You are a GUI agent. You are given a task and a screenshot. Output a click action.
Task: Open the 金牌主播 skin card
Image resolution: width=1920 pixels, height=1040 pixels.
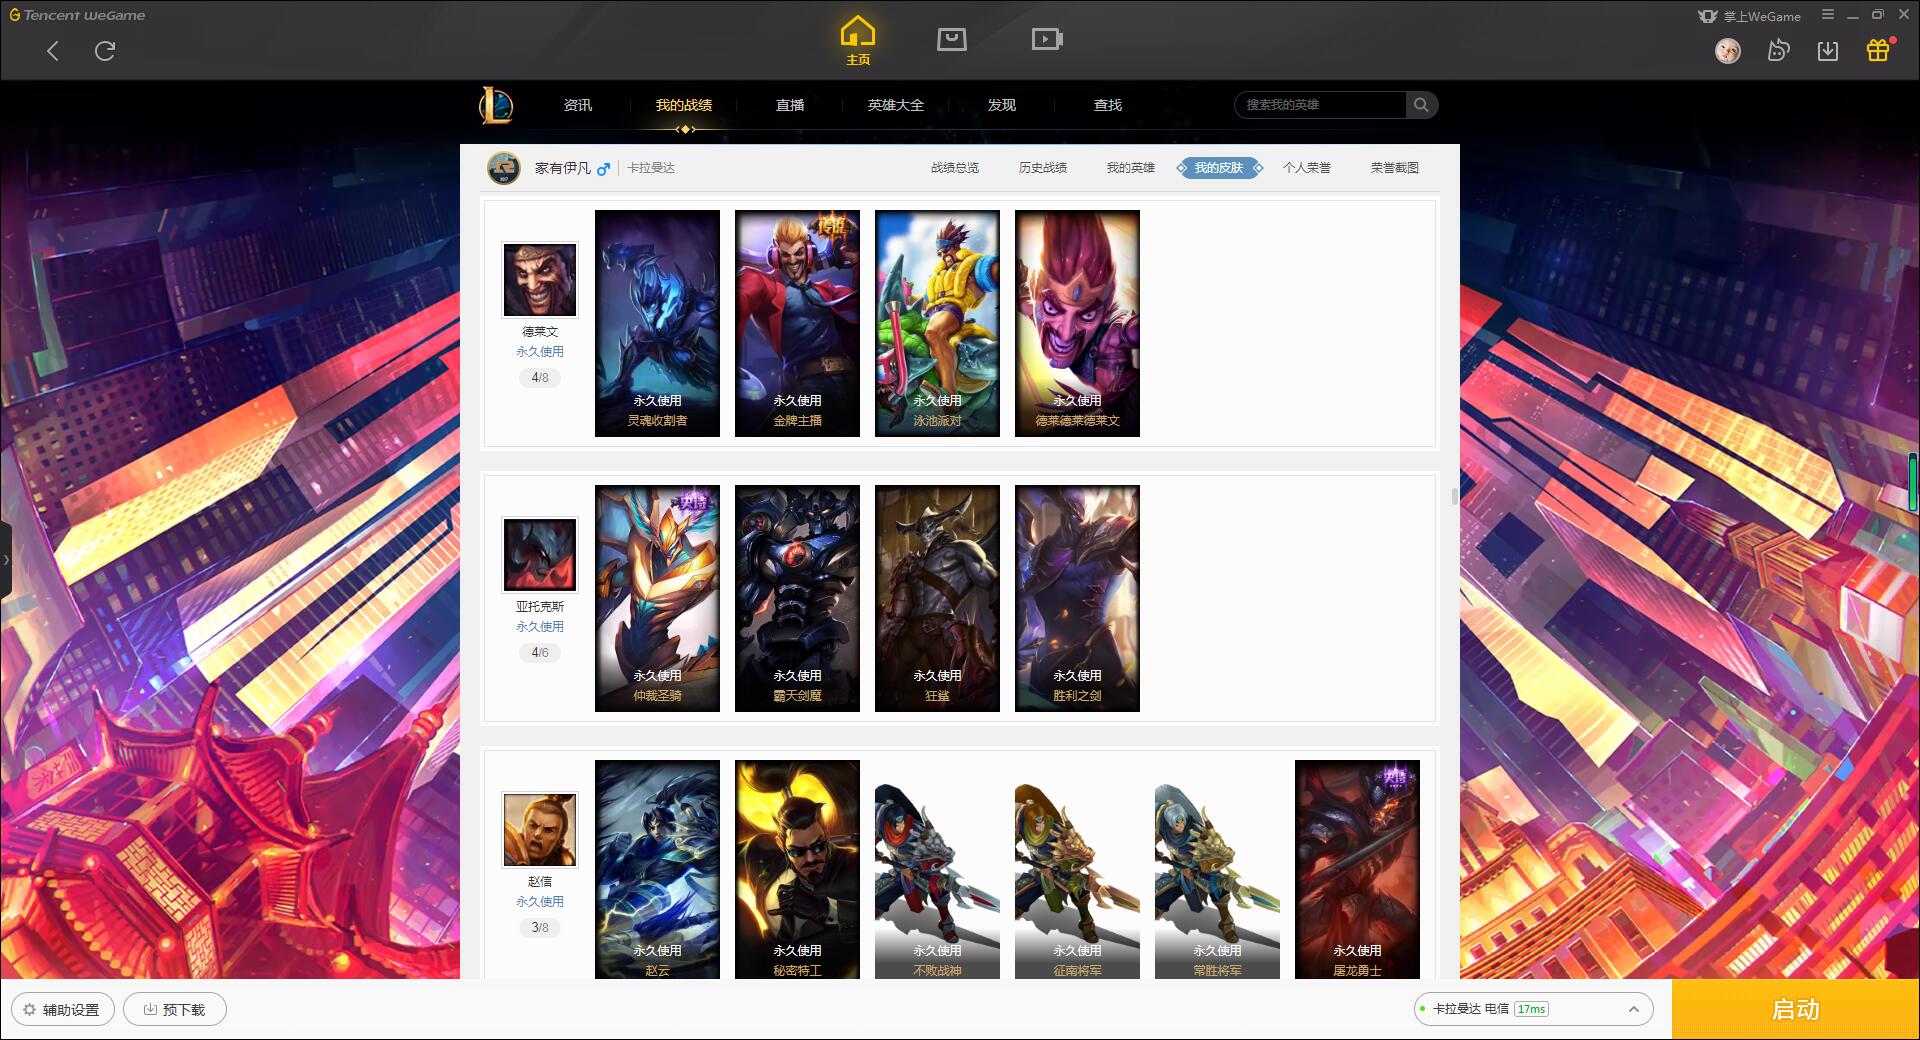[797, 323]
